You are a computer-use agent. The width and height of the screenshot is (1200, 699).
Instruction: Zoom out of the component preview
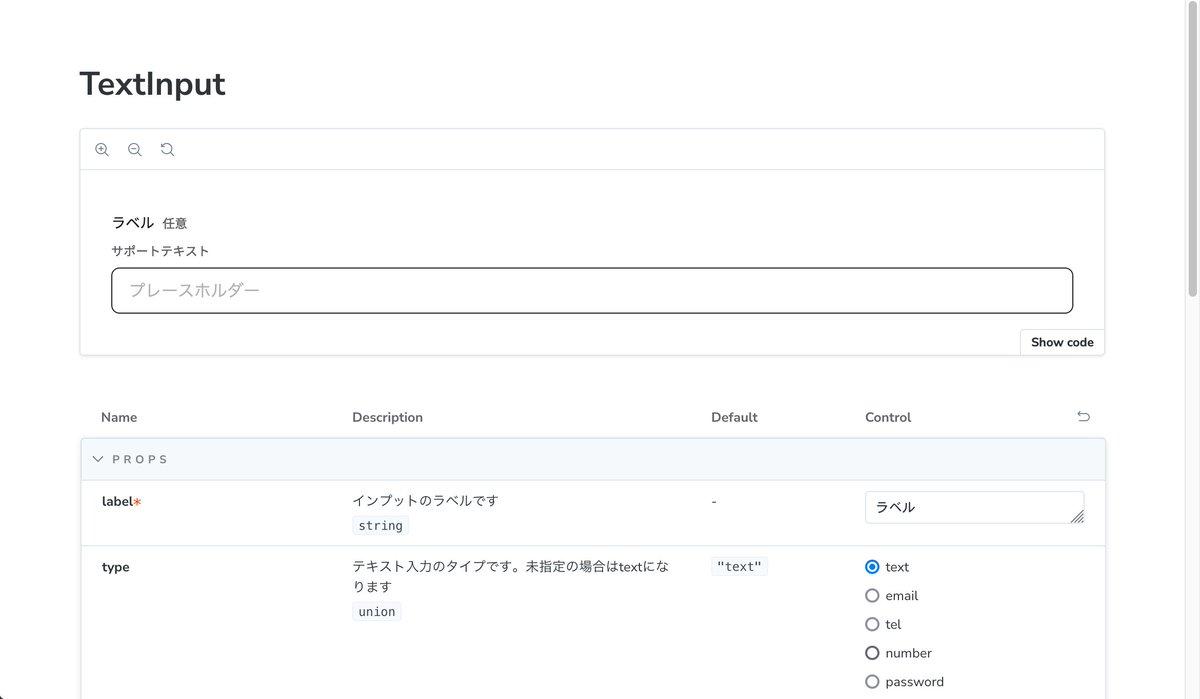[135, 149]
